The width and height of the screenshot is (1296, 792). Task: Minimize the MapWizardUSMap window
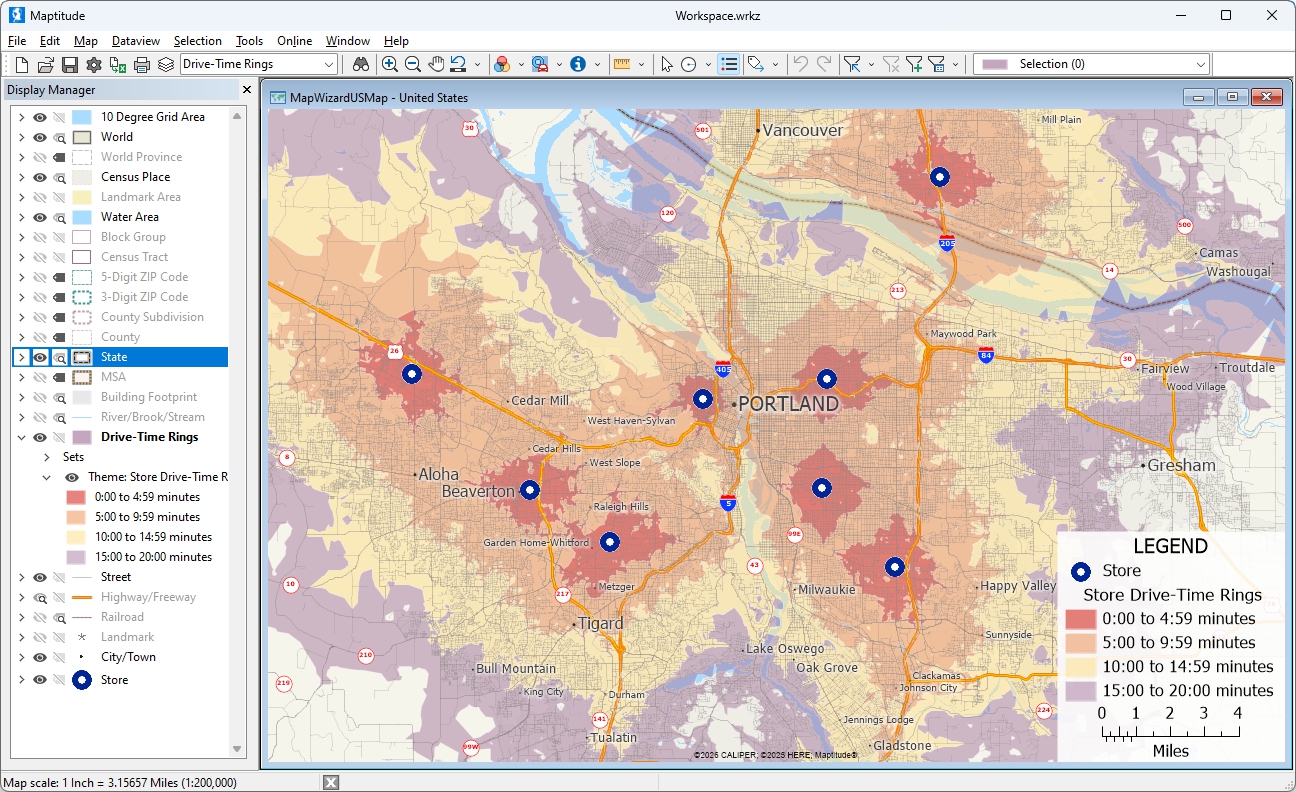click(x=1198, y=97)
